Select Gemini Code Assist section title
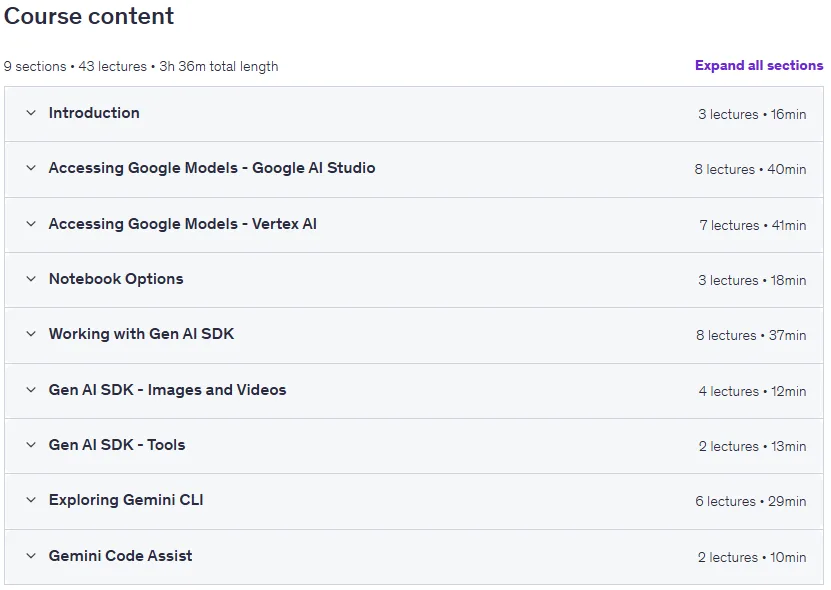831x590 pixels. click(x=120, y=556)
